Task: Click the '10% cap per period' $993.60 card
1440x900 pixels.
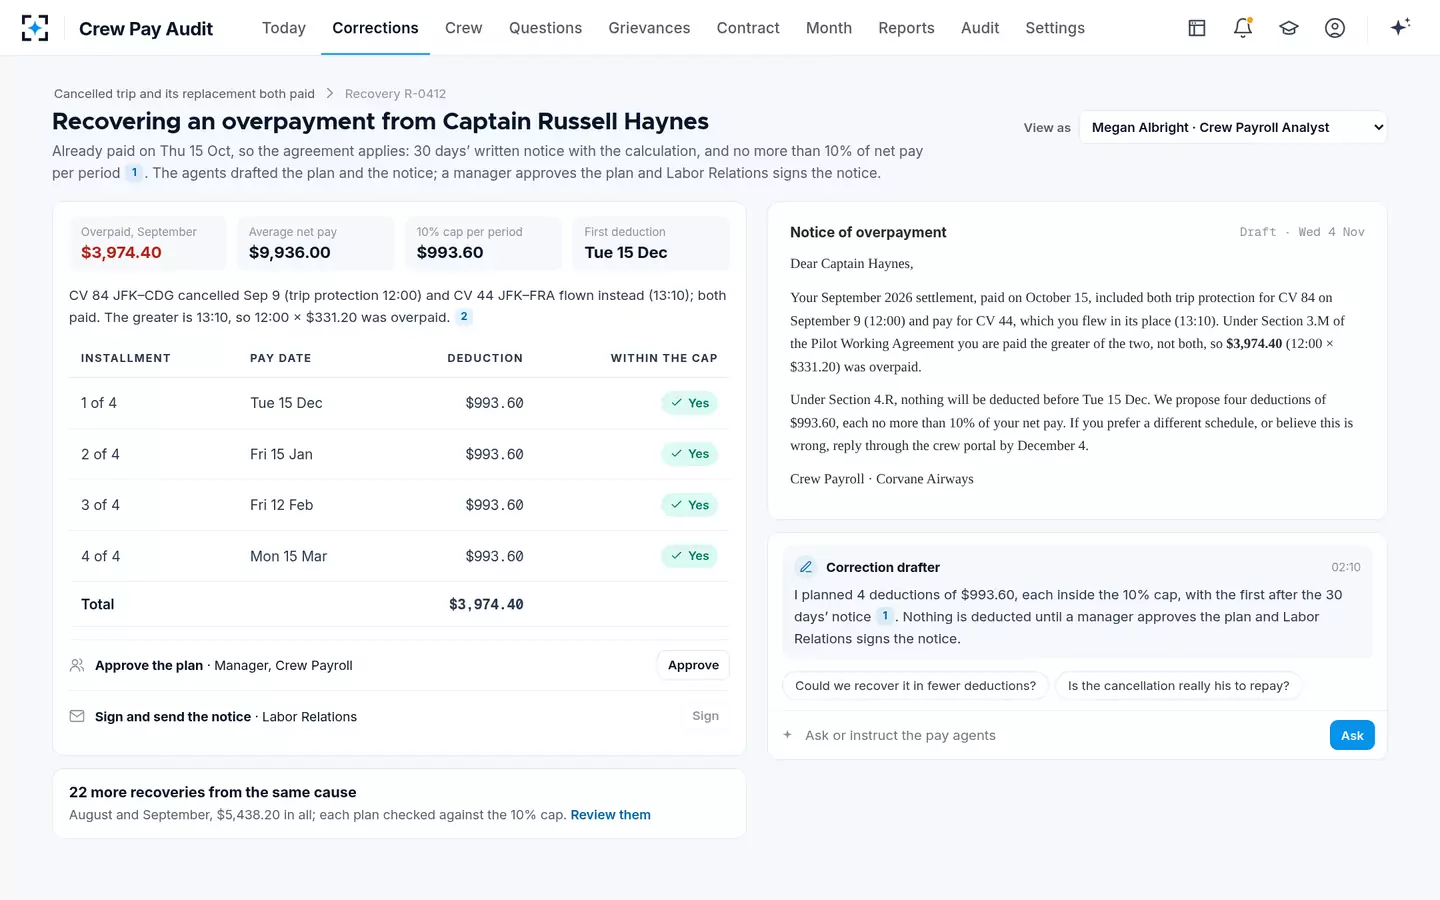Action: tap(482, 243)
